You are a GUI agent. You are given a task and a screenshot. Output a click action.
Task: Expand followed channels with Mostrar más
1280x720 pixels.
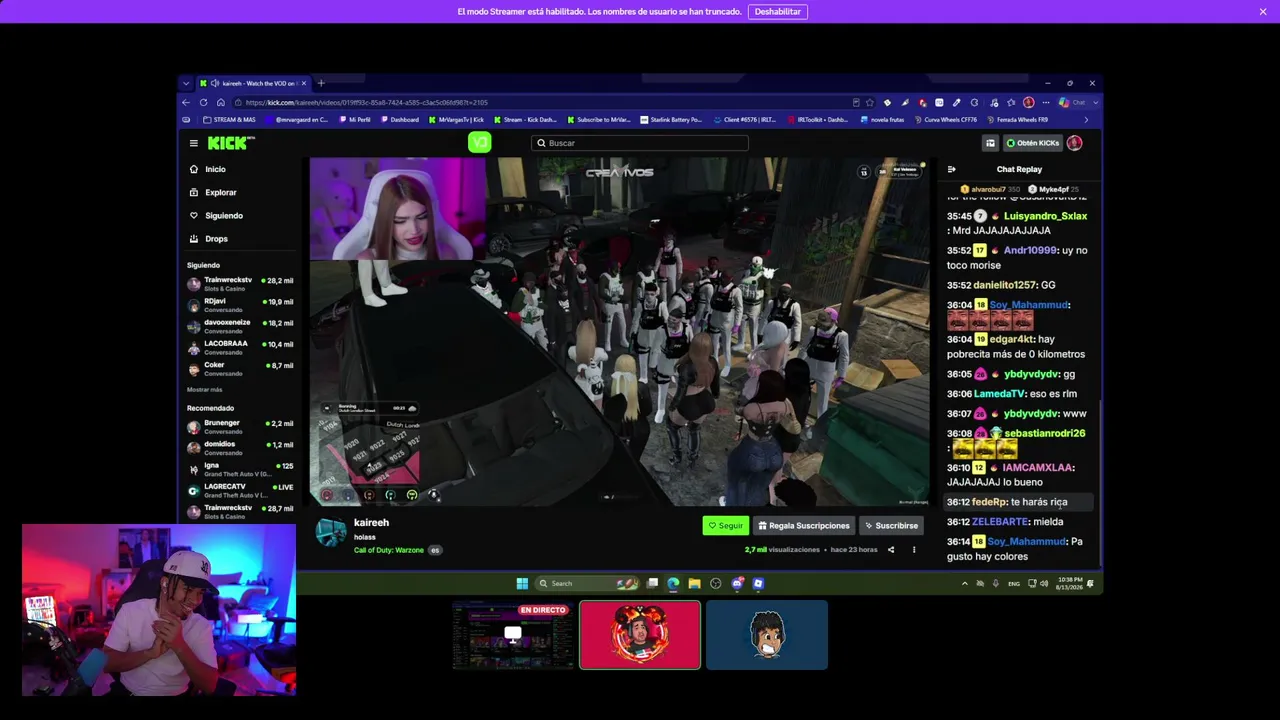[x=205, y=389]
